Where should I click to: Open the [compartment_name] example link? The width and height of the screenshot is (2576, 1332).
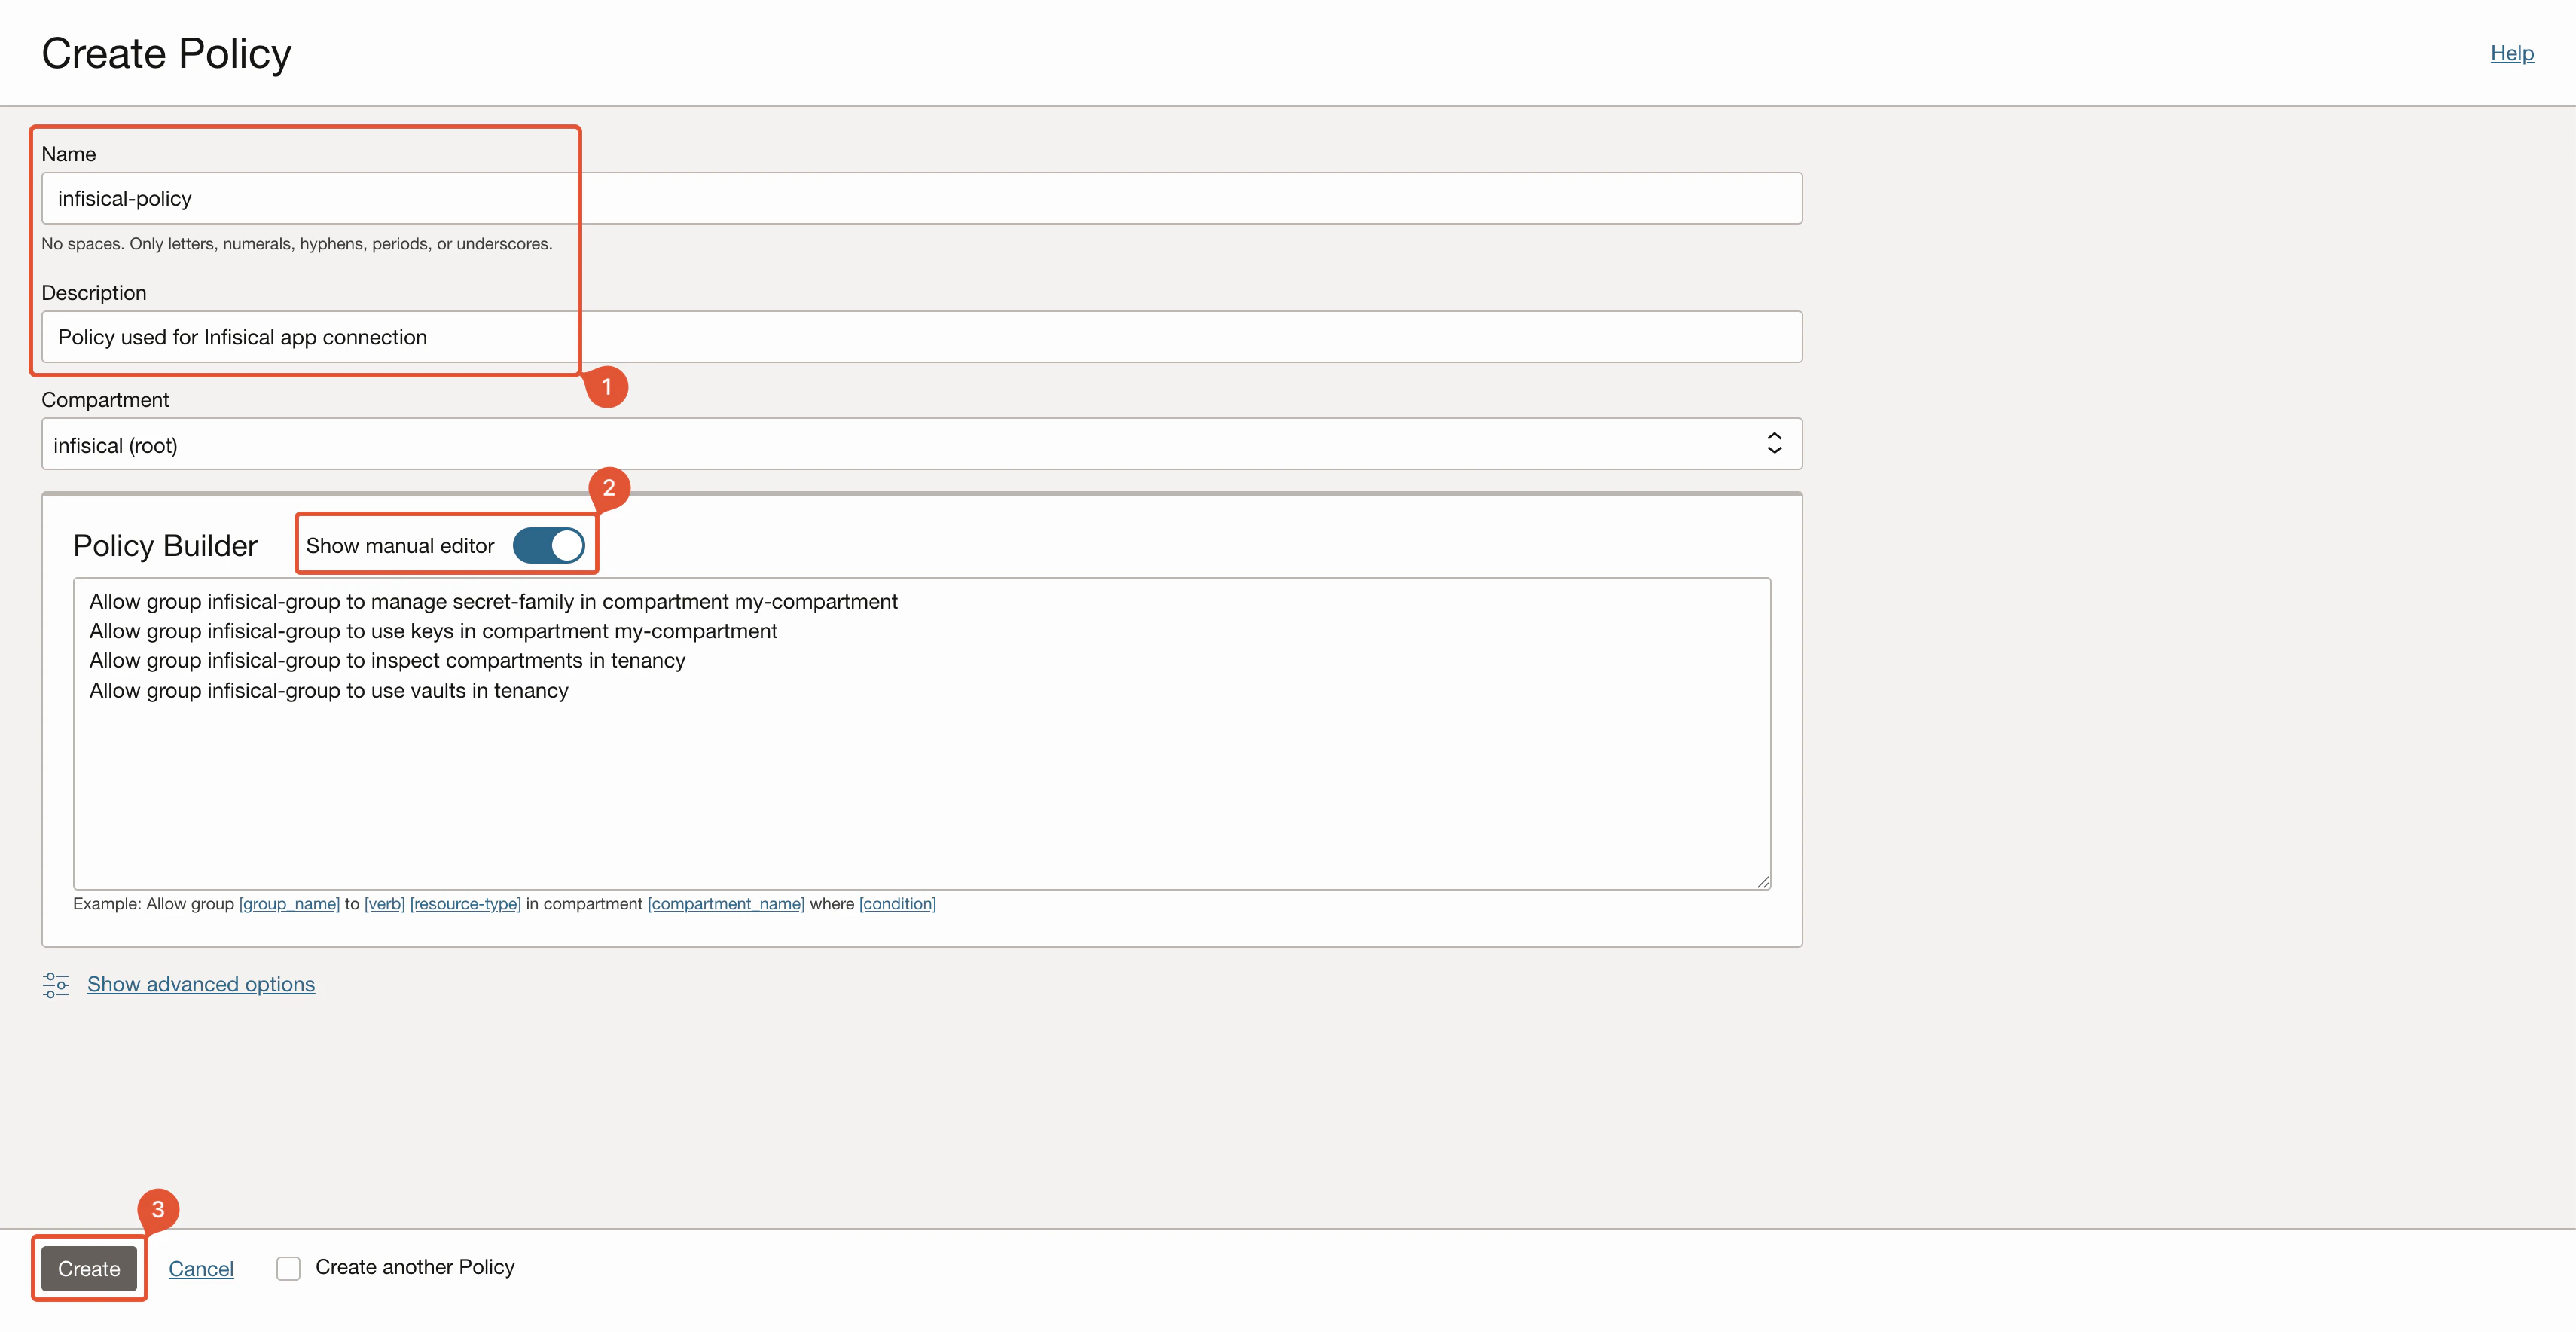(726, 904)
